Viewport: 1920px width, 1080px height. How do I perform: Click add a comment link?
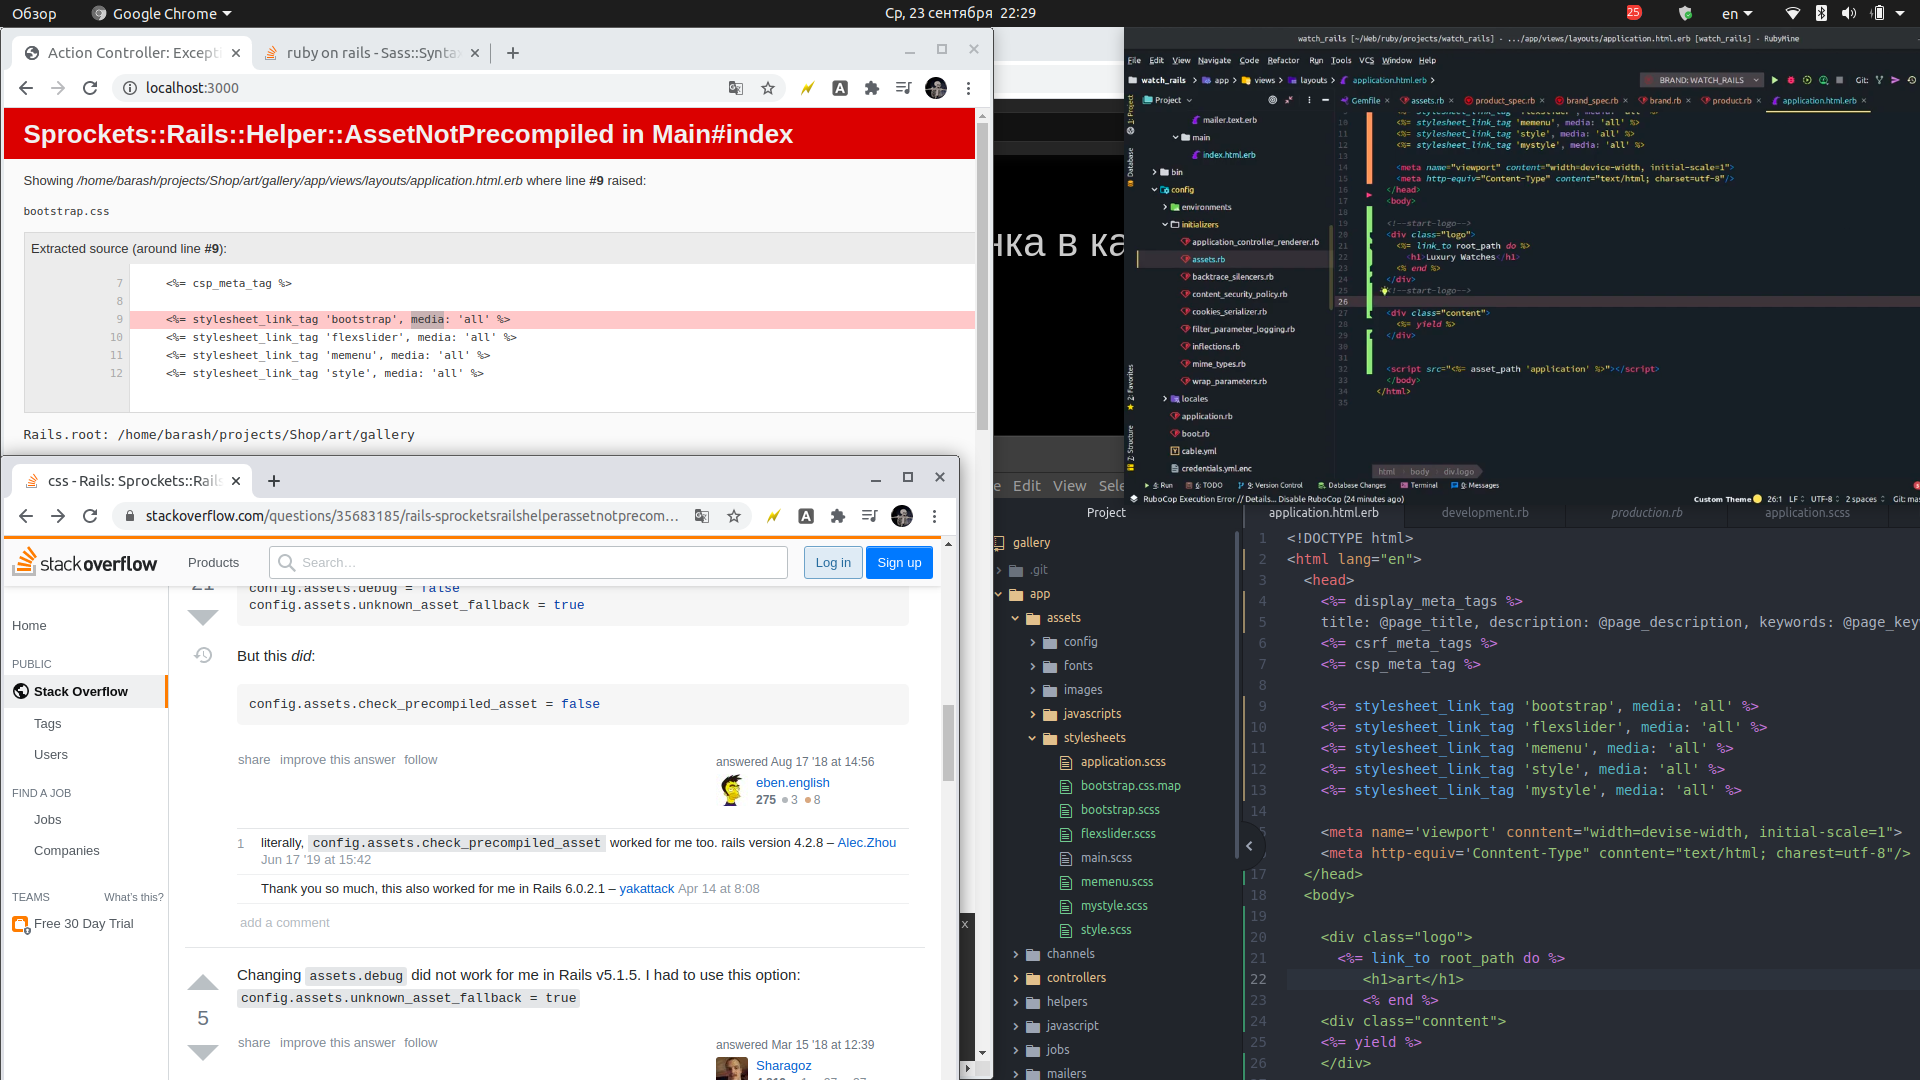284,922
